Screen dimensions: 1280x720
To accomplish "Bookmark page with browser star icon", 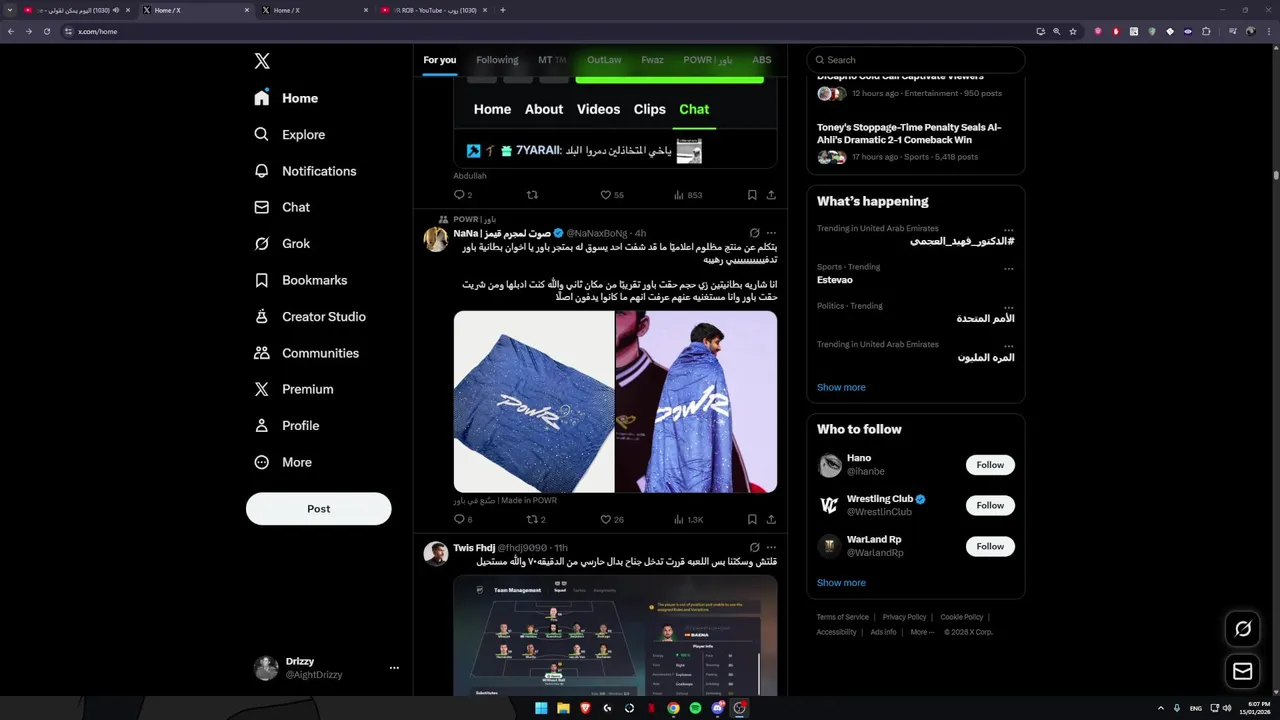I will pyautogui.click(x=1073, y=31).
